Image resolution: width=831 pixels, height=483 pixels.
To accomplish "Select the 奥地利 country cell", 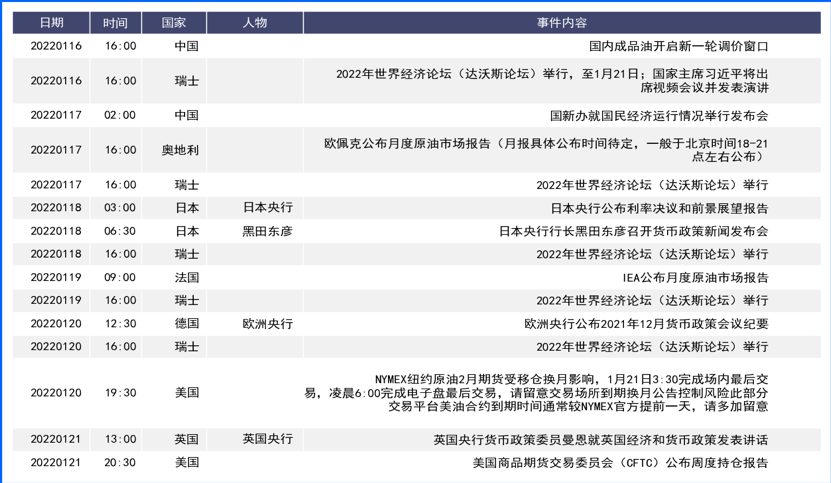I will [180, 150].
